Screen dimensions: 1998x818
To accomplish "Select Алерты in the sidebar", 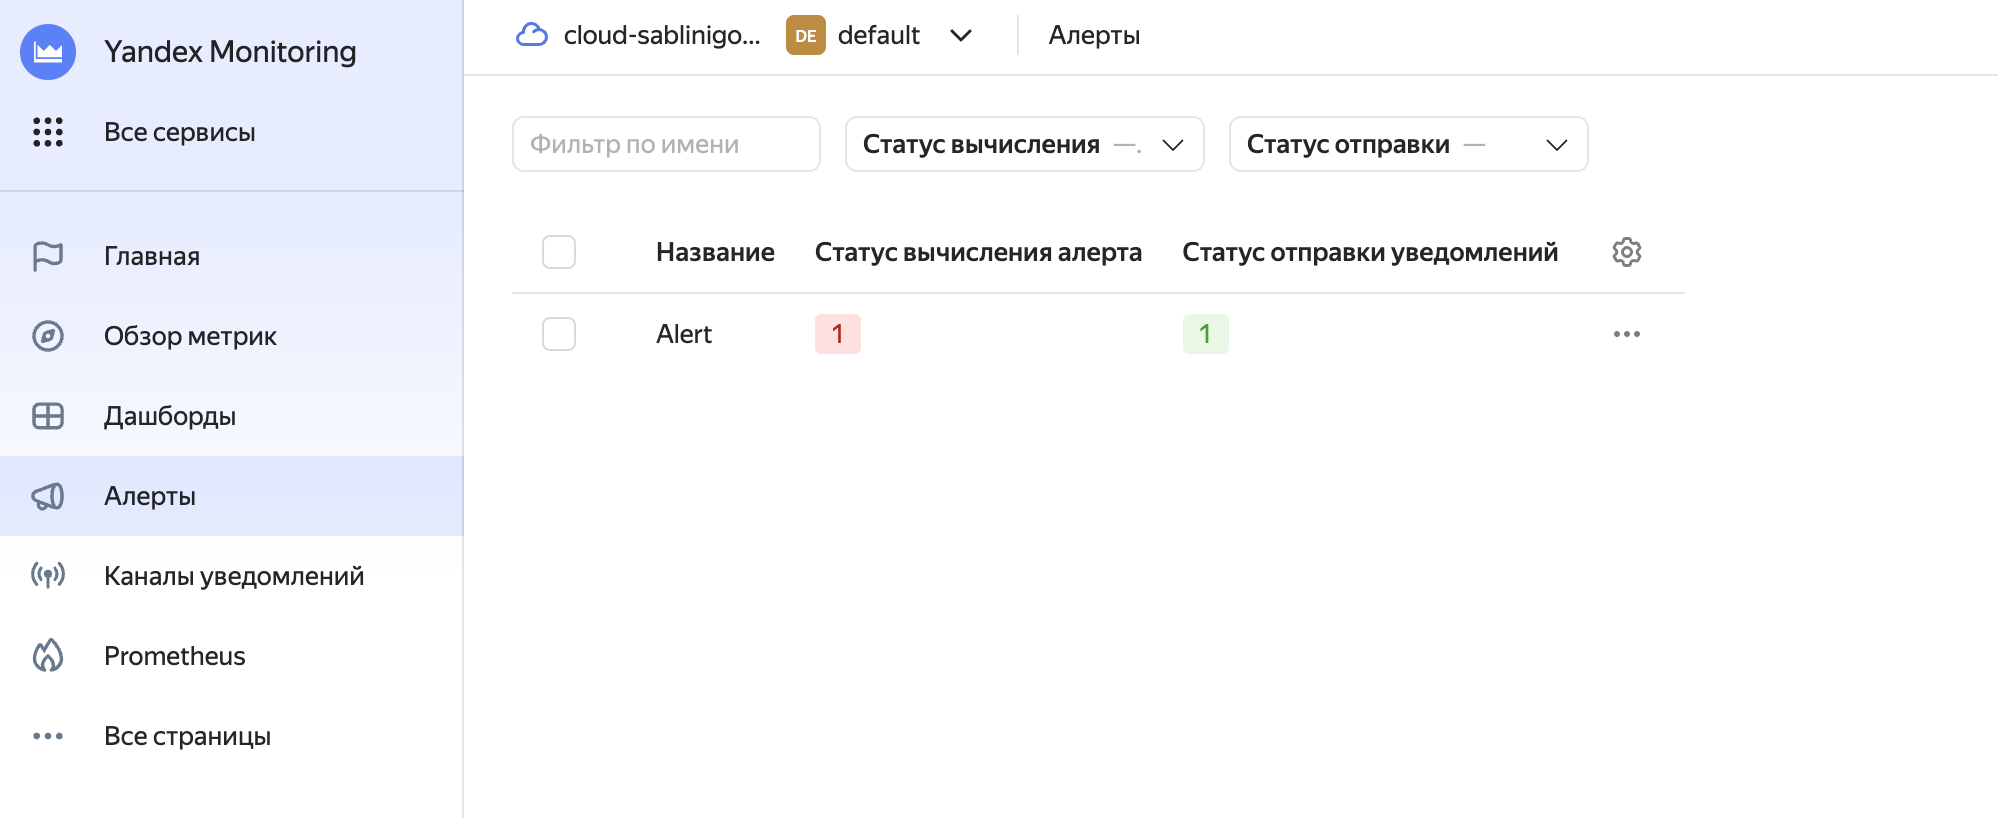I will pyautogui.click(x=232, y=496).
